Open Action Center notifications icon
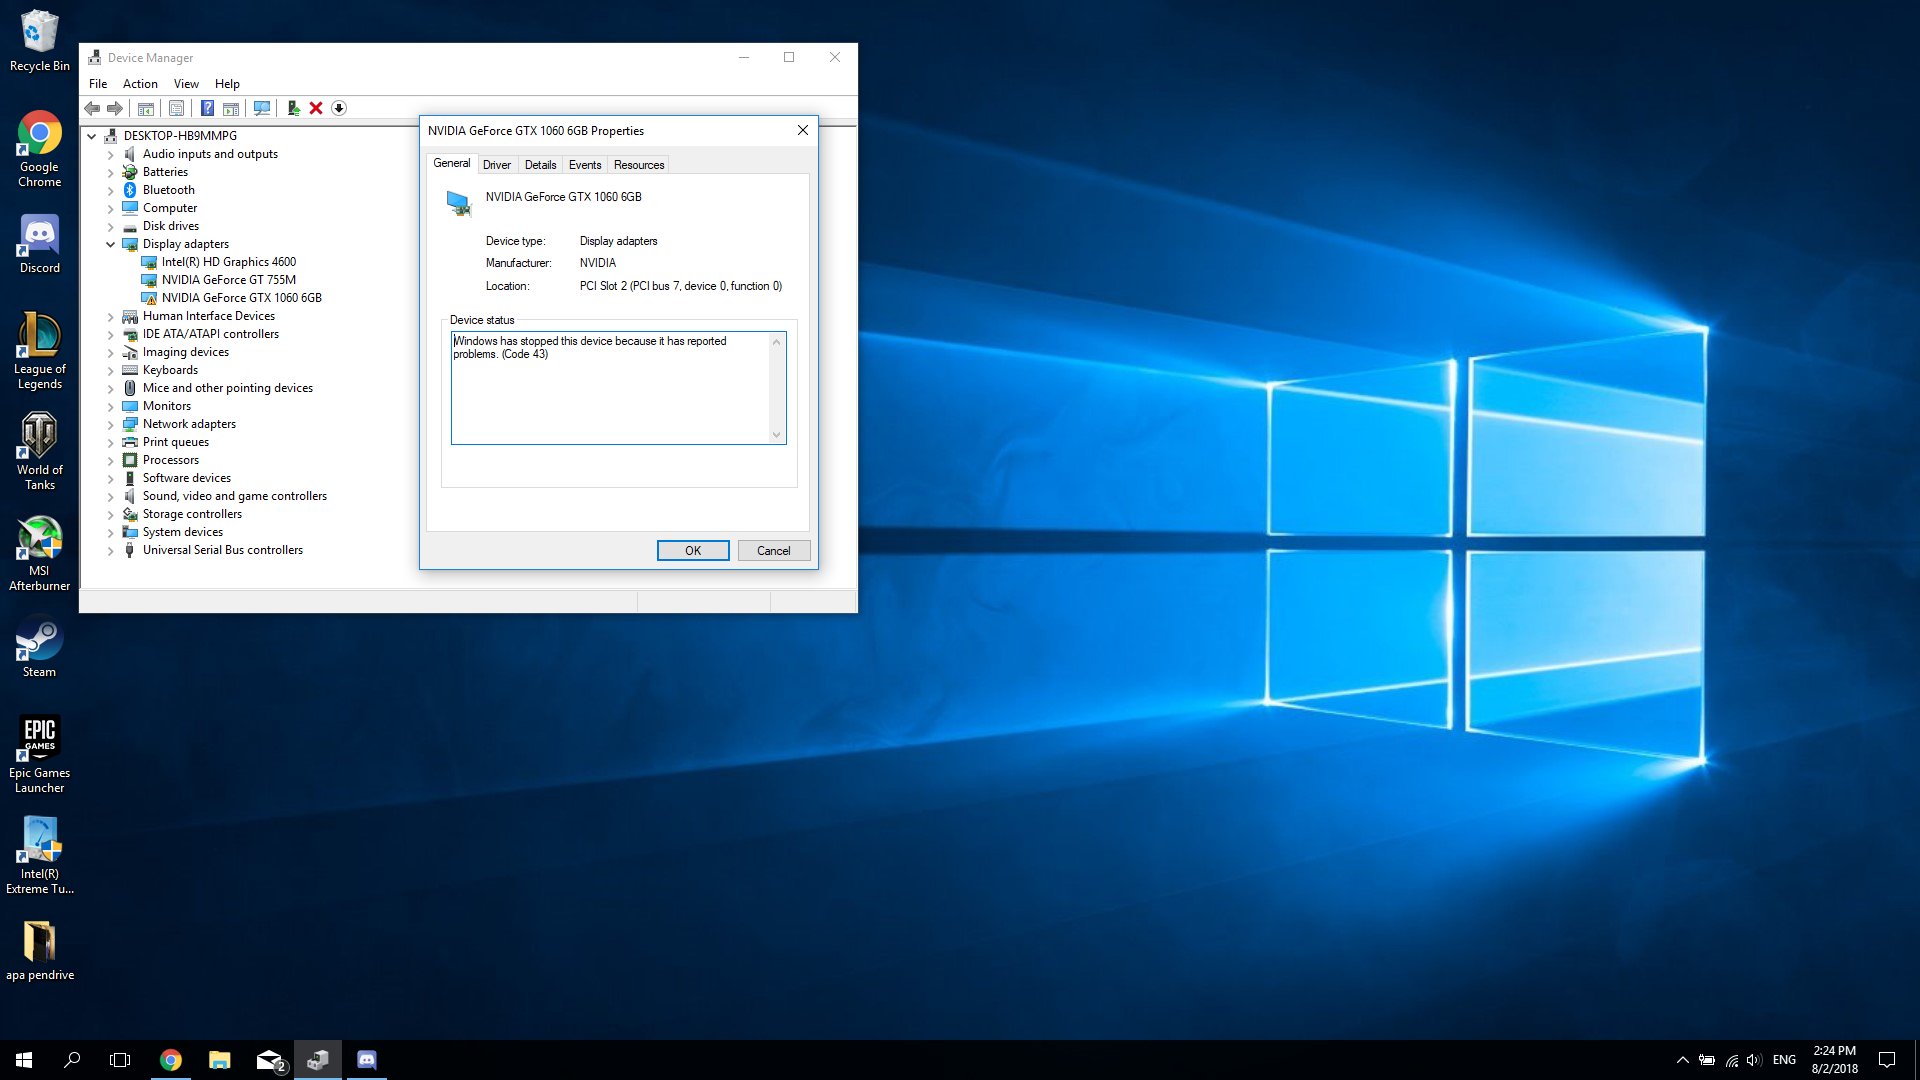Screen dimensions: 1920x1080 tap(1887, 1060)
